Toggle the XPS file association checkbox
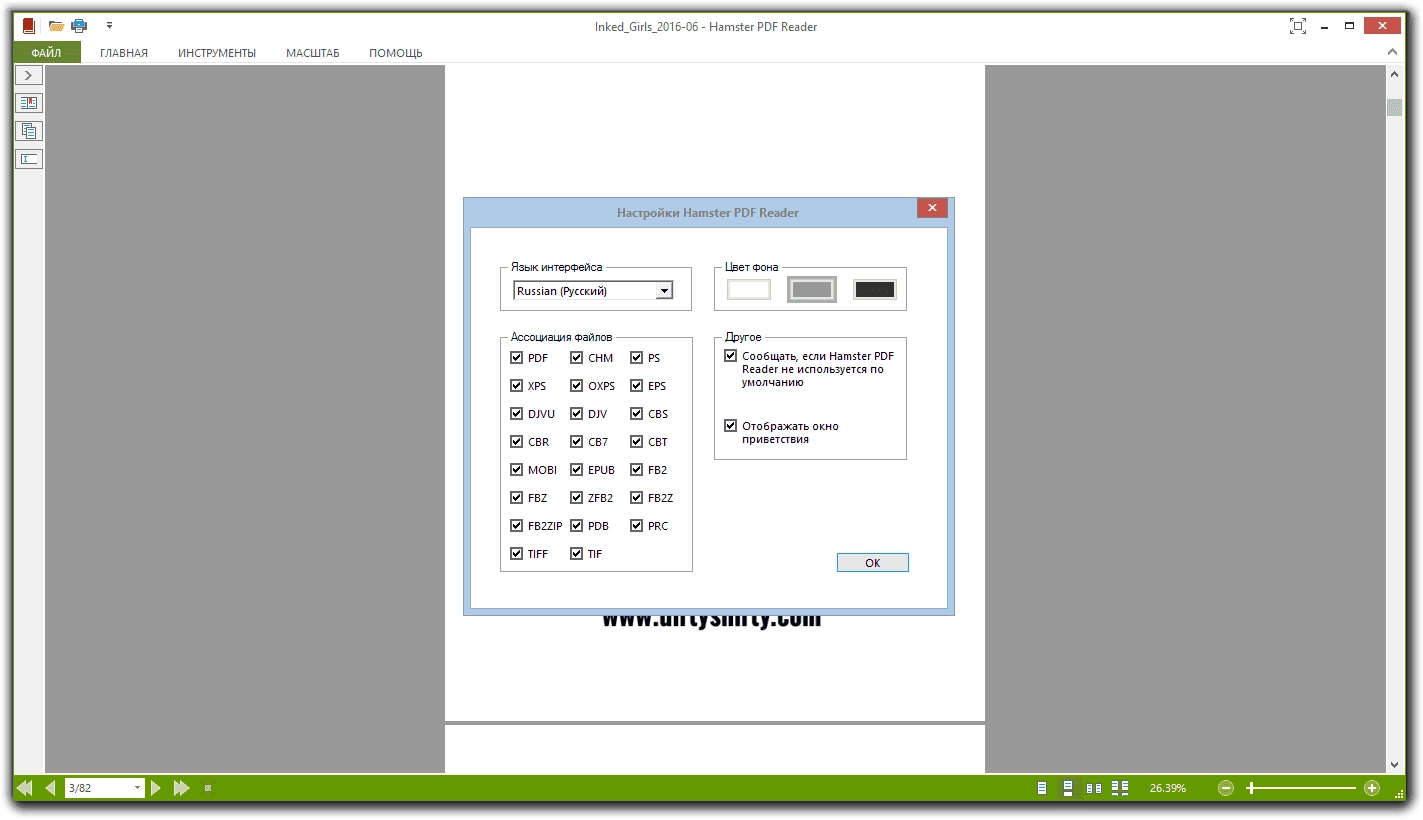Screen dimensions: 1423x820 coord(516,385)
